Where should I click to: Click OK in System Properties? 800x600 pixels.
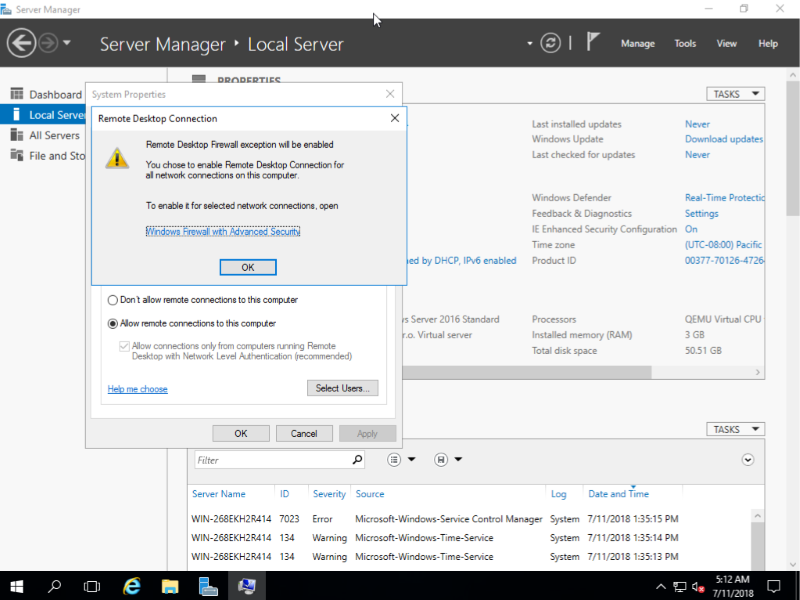[241, 434]
